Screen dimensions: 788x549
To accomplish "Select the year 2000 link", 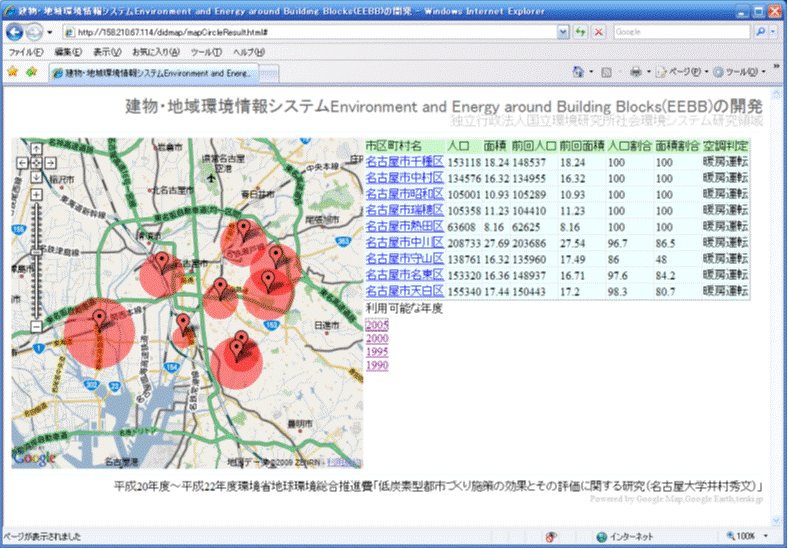I will coord(377,338).
